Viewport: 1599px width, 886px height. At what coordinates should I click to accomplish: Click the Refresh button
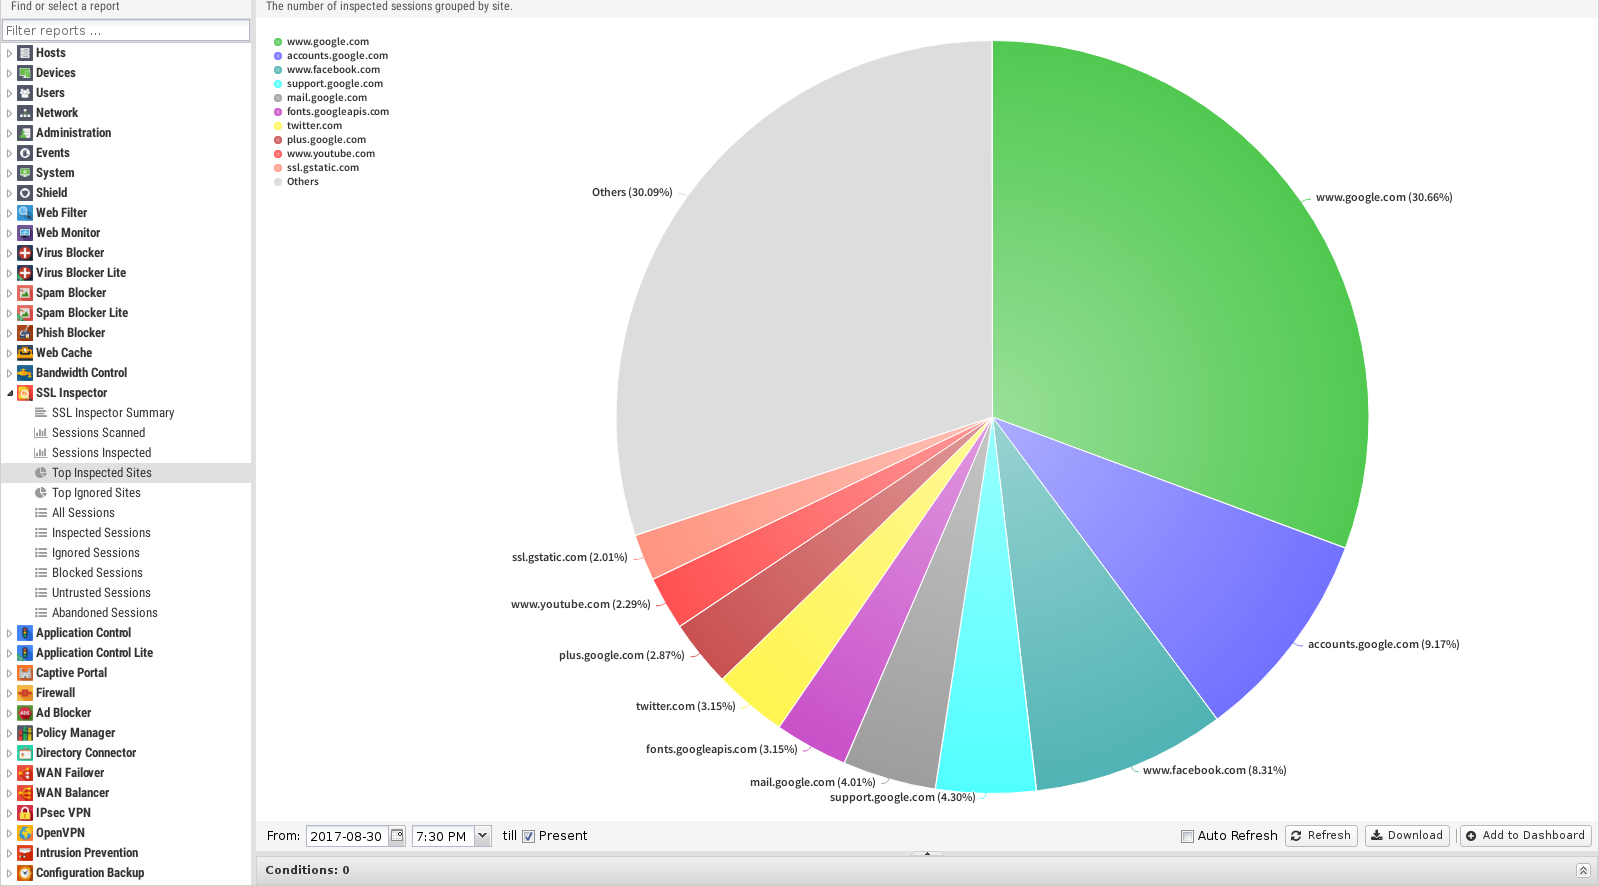pos(1321,836)
